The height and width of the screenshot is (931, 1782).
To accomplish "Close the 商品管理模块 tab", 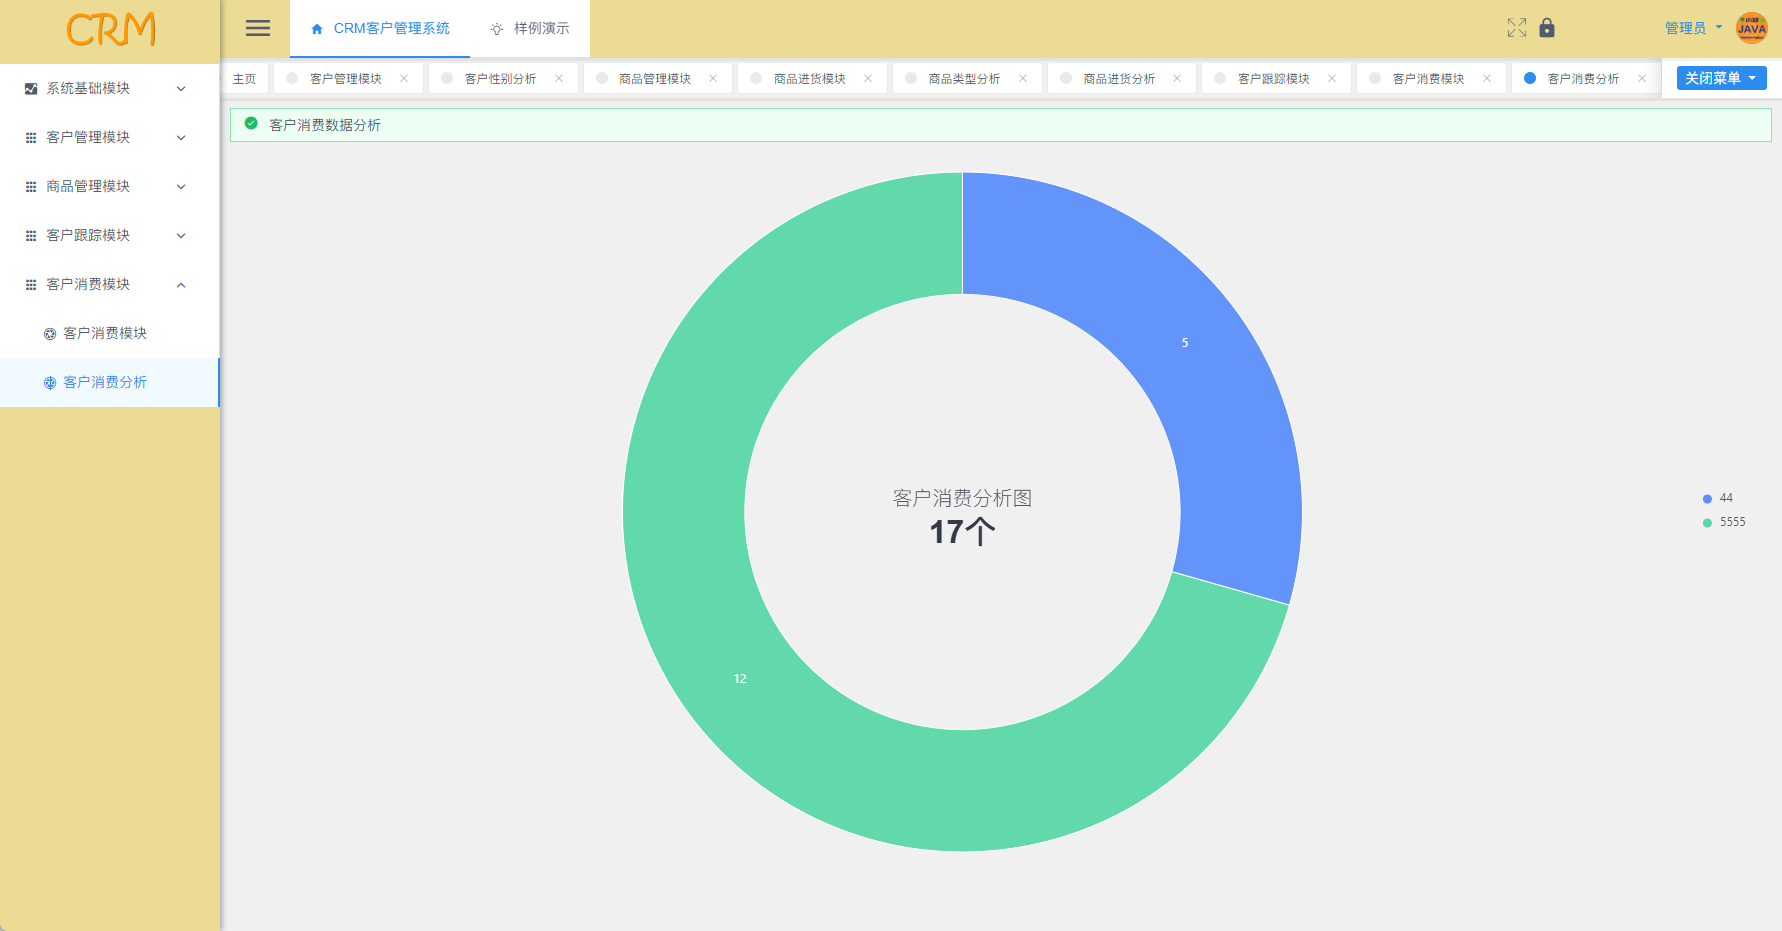I will pyautogui.click(x=713, y=78).
